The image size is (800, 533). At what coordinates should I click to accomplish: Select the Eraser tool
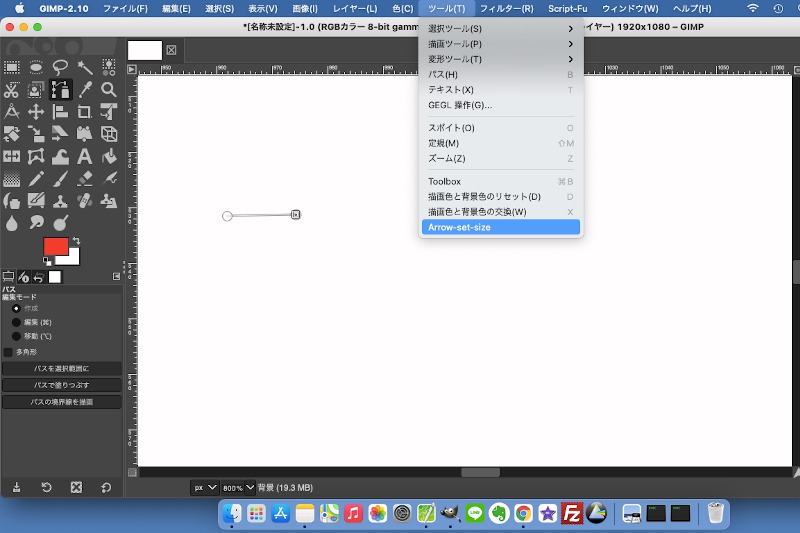85,178
